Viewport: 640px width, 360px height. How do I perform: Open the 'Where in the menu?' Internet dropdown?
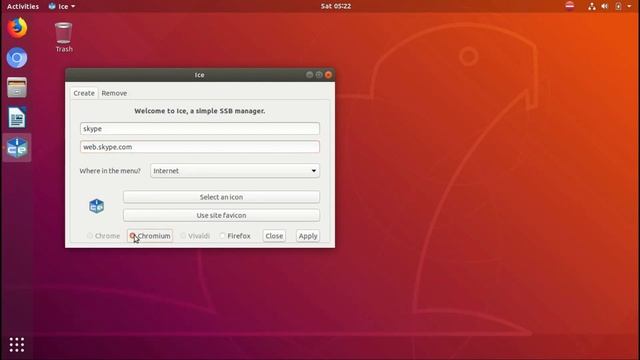coord(235,171)
